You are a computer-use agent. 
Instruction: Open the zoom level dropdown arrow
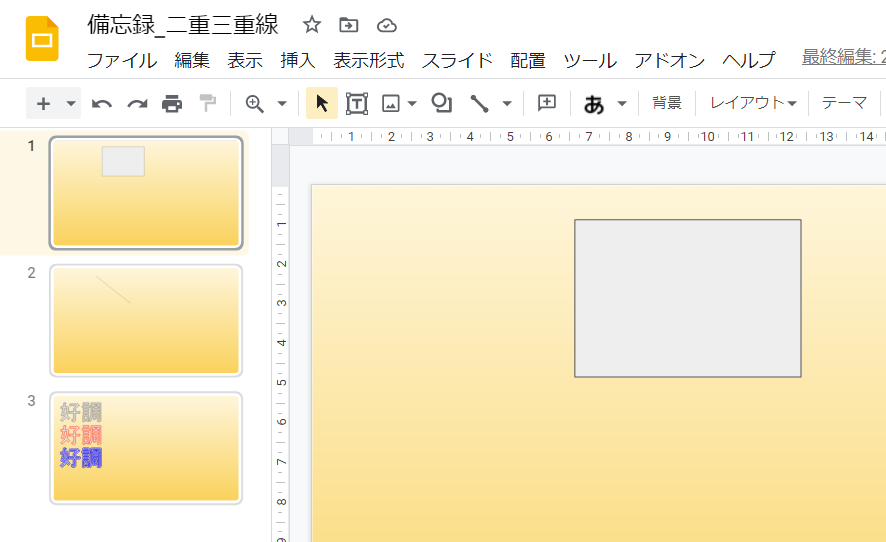(281, 104)
